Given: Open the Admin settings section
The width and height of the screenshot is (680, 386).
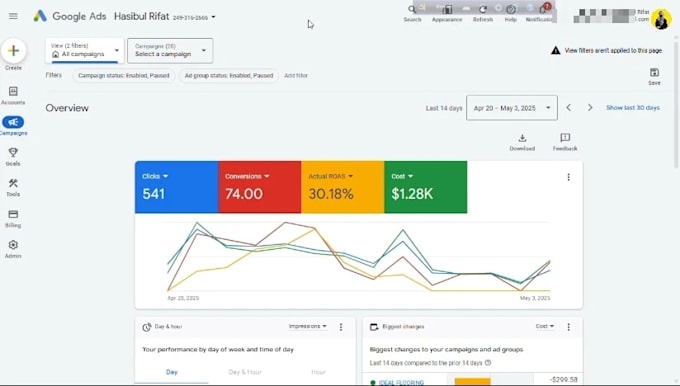Looking at the screenshot, I should (13, 249).
